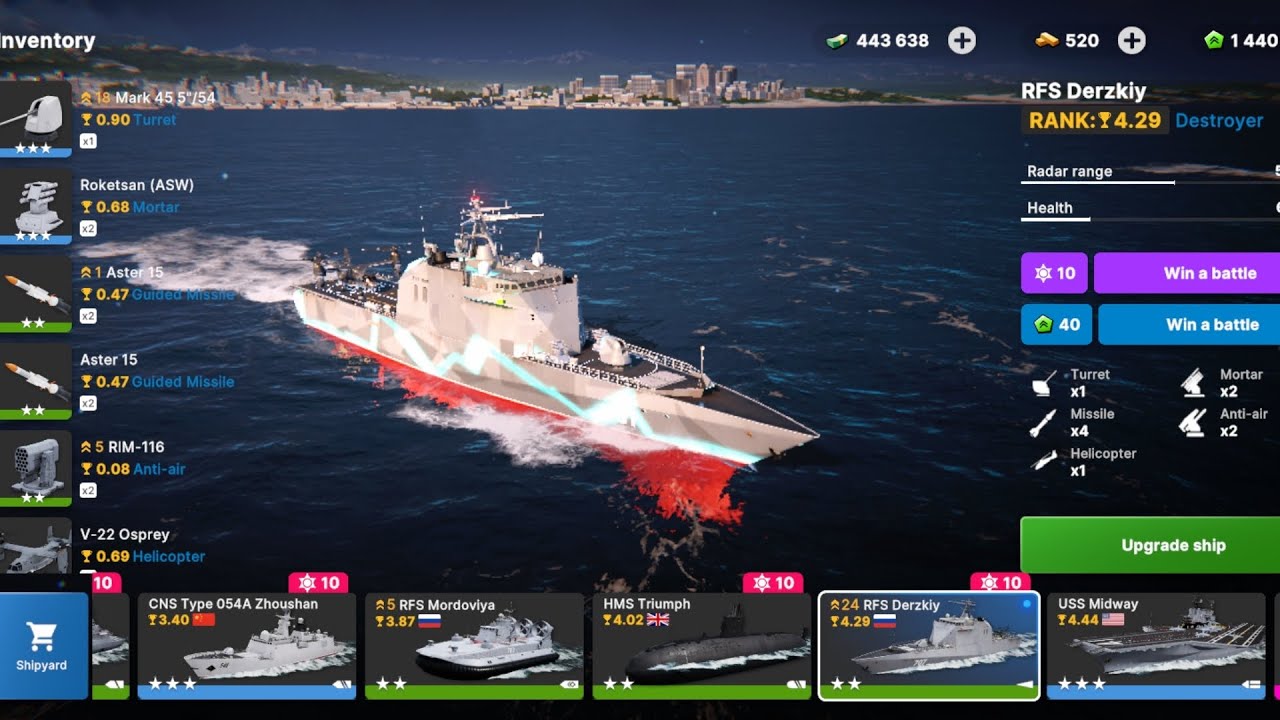Screen dimensions: 1280x720
Task: Open the Inventory heading
Action: pyautogui.click(x=47, y=41)
